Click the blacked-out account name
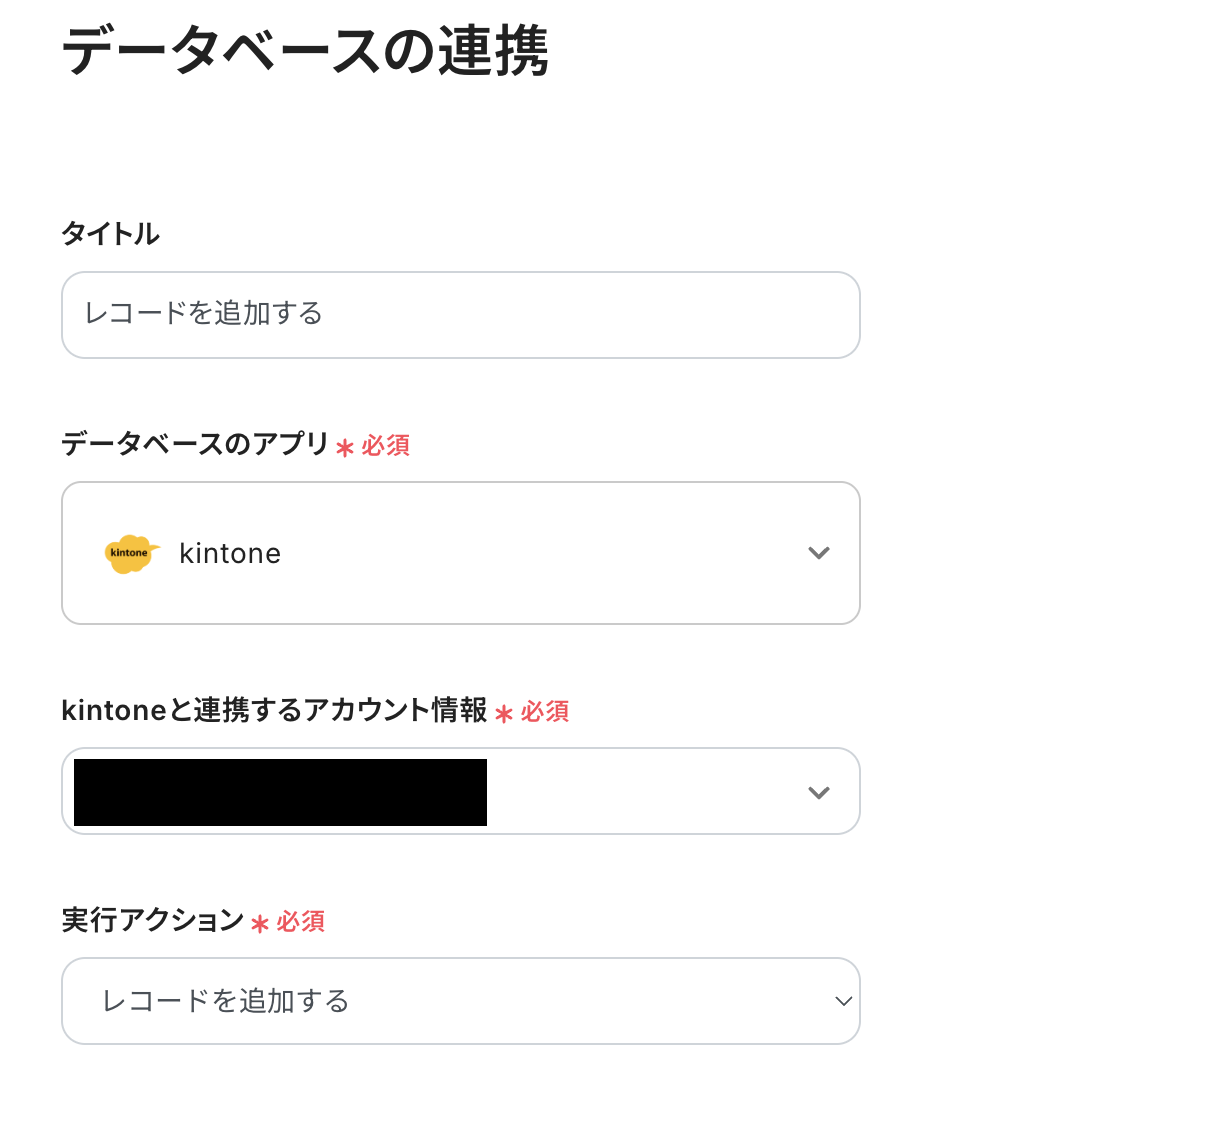 coord(280,792)
